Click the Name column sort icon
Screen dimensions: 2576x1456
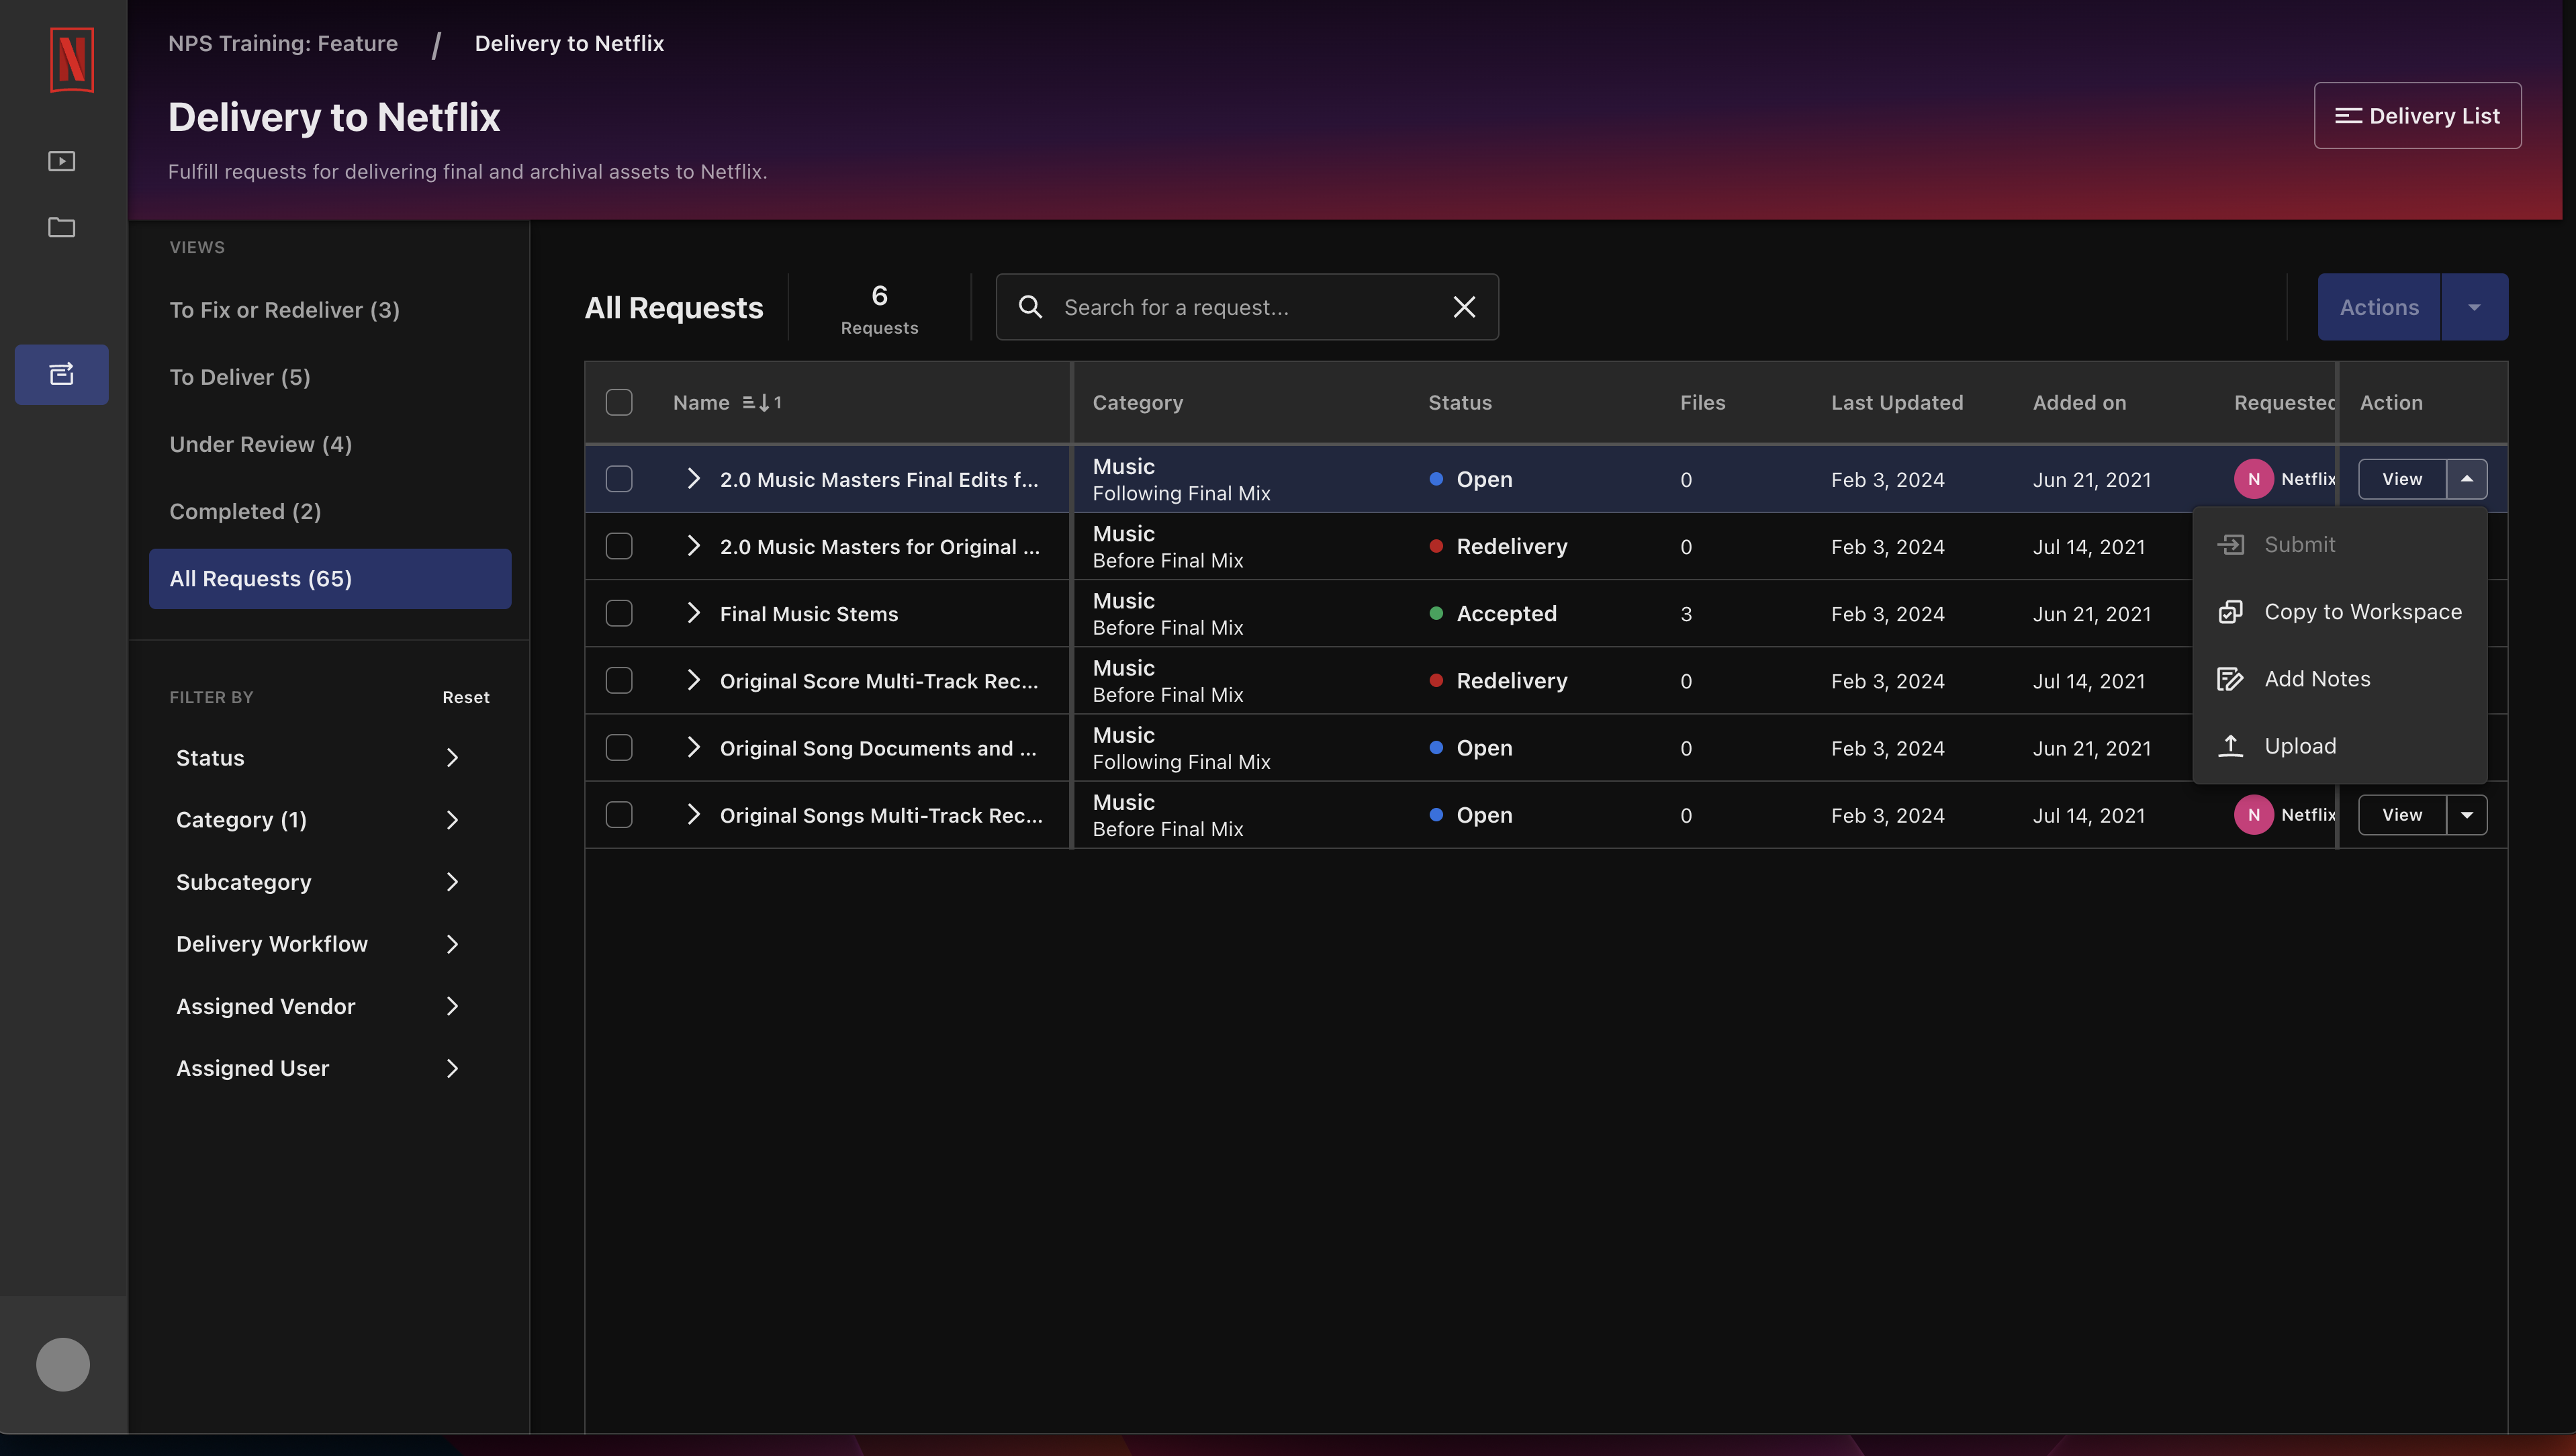point(762,402)
